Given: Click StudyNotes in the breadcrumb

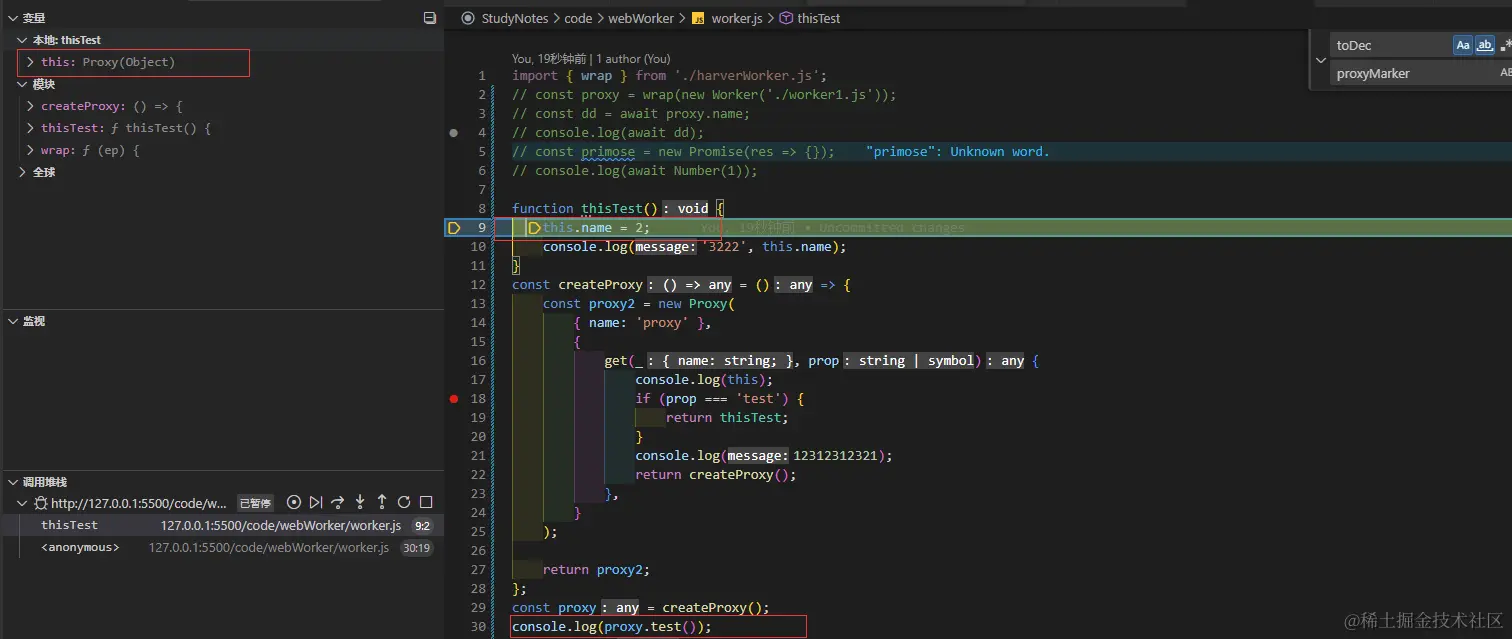Looking at the screenshot, I should point(515,18).
